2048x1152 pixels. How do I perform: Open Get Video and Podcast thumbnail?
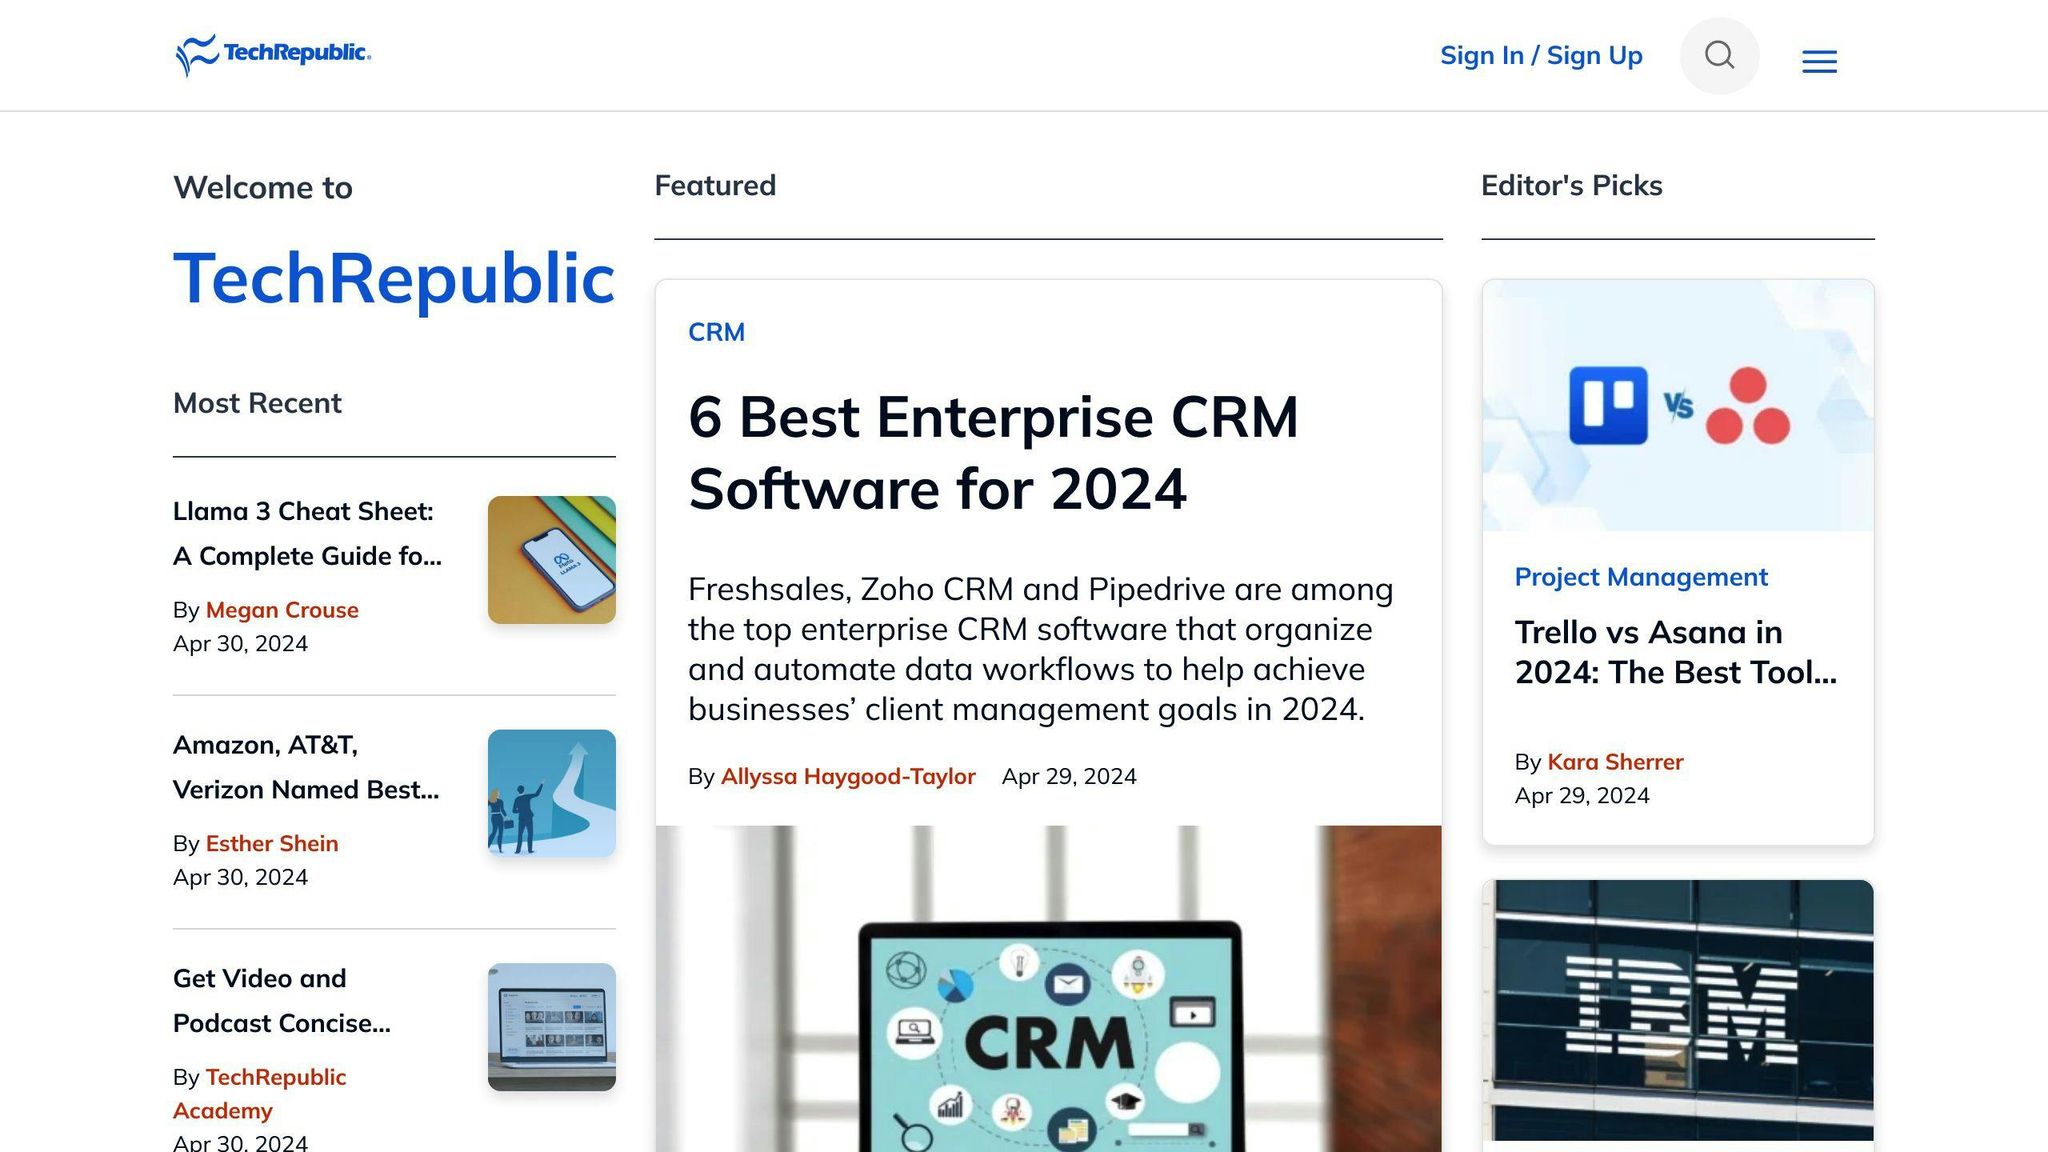point(551,1026)
